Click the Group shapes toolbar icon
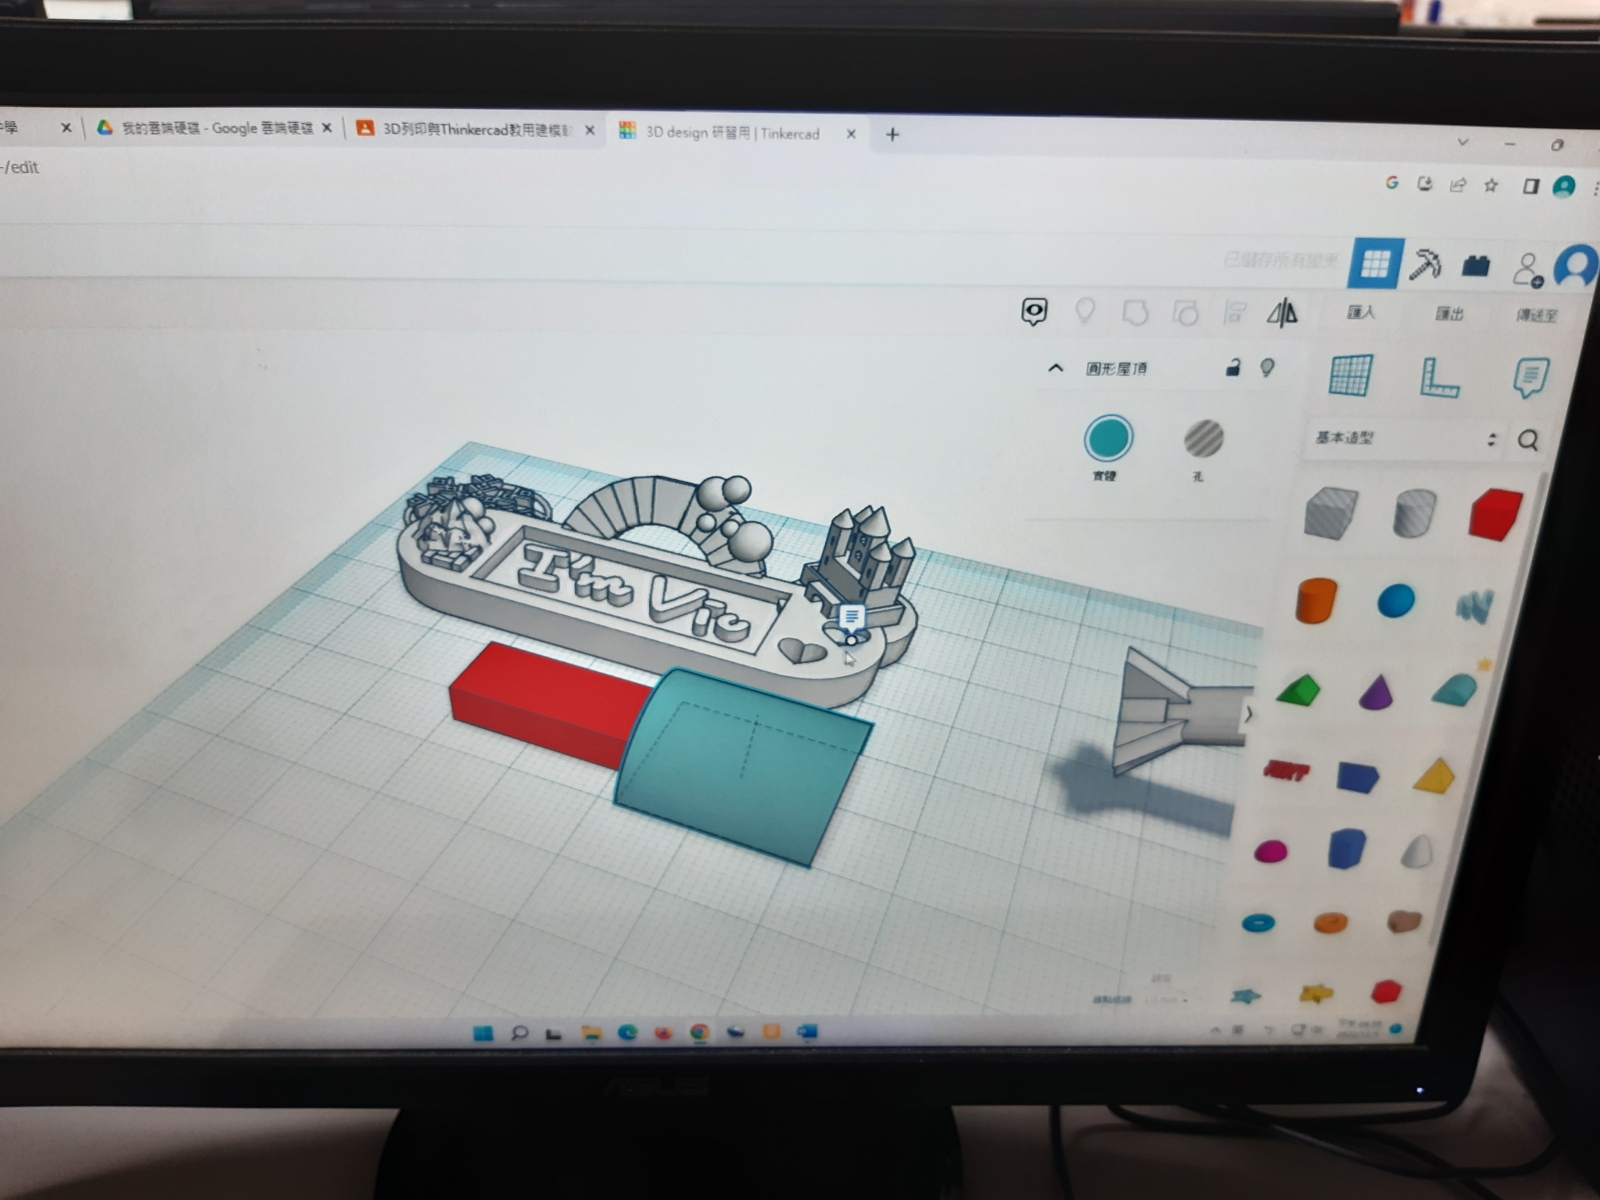Viewport: 1600px width, 1200px height. click(1135, 313)
